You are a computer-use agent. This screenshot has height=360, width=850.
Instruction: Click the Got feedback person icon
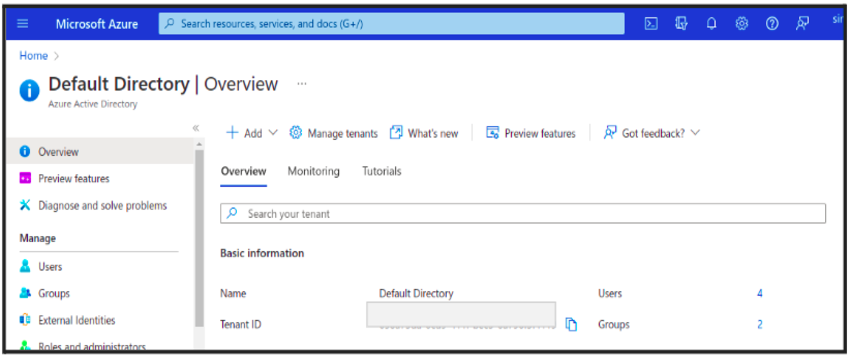(x=610, y=133)
